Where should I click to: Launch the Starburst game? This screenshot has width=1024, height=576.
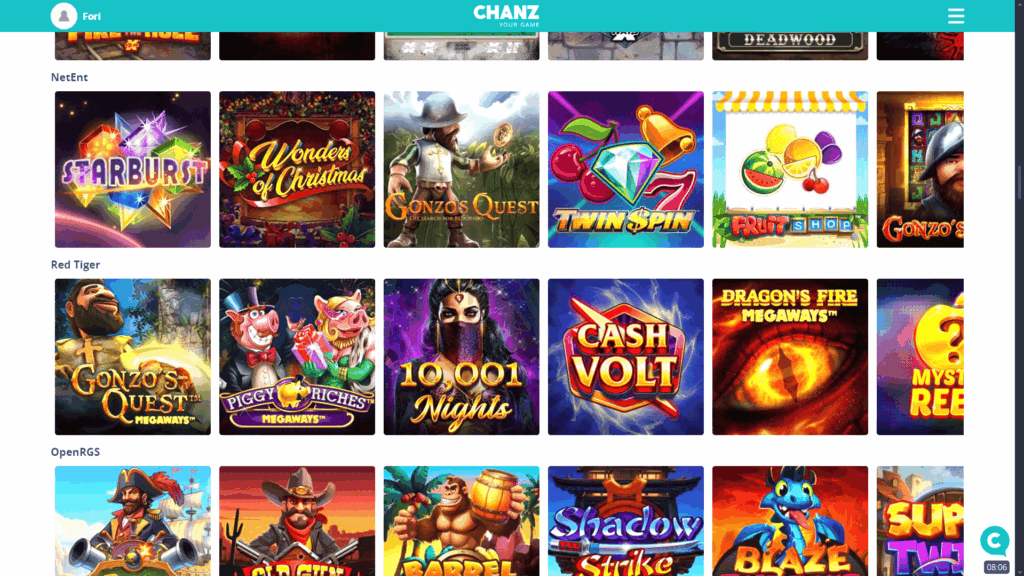click(133, 169)
